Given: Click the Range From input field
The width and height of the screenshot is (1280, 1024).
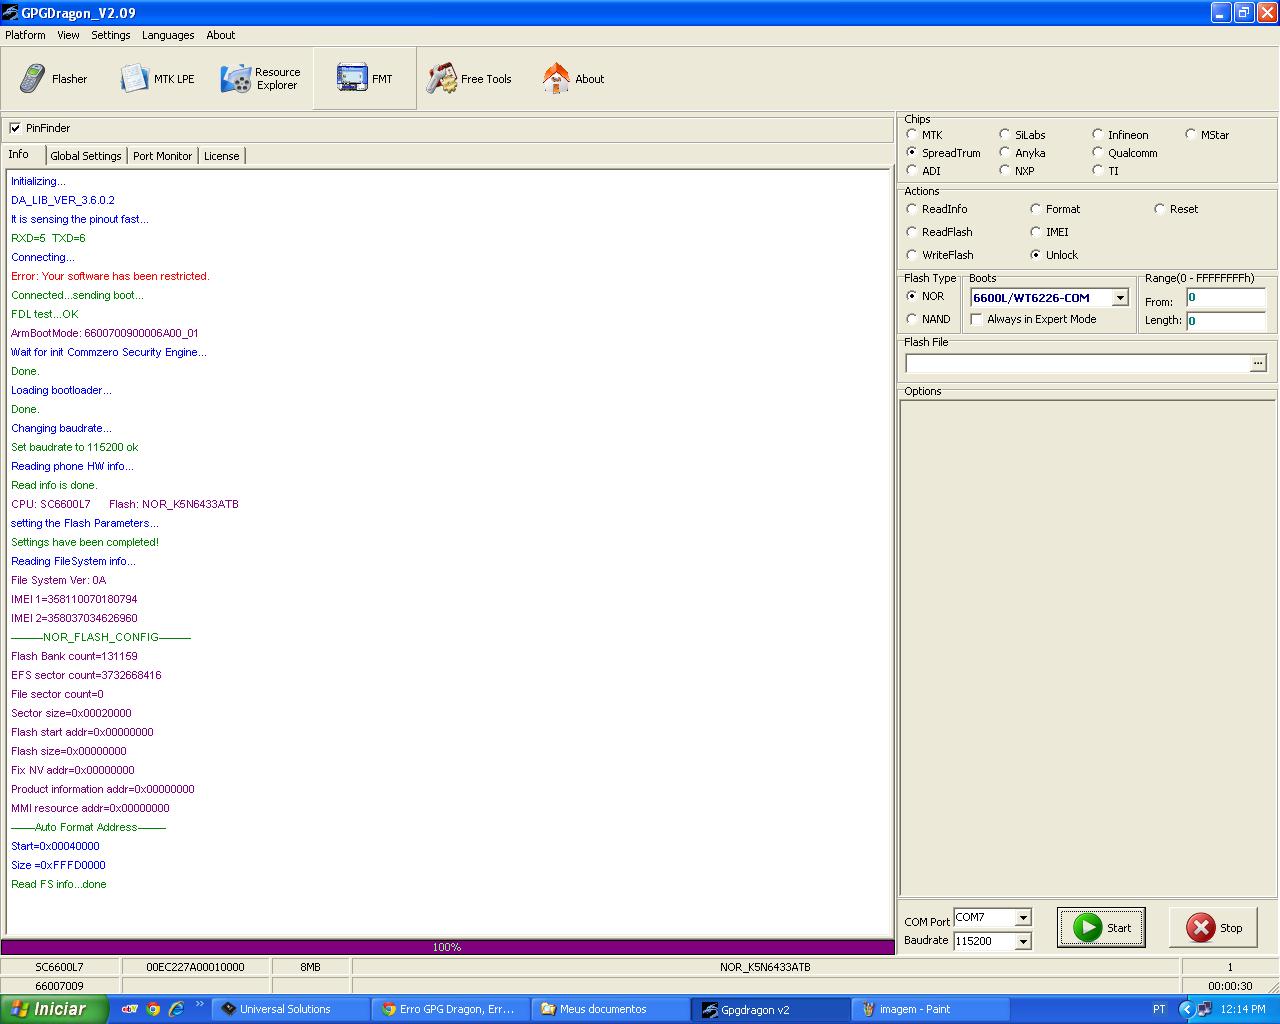Looking at the screenshot, I should [1225, 298].
